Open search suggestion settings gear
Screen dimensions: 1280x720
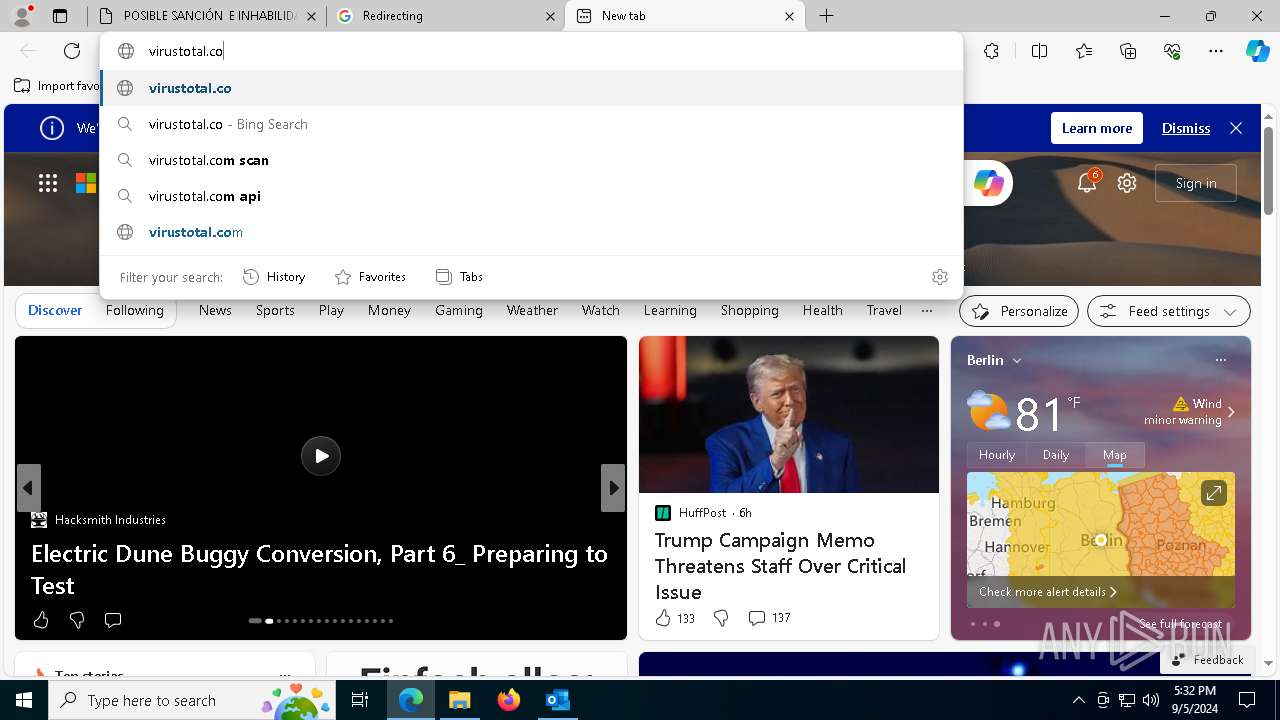[939, 277]
